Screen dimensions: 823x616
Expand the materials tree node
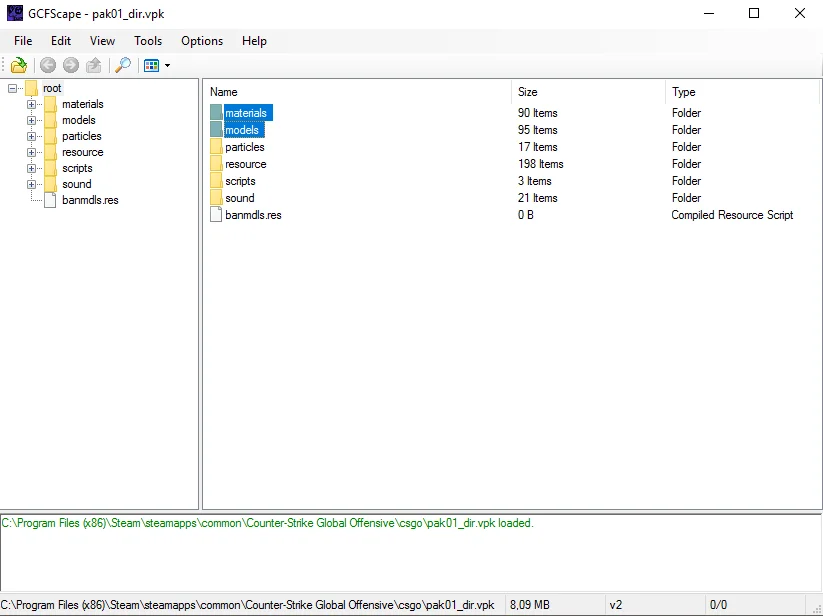[31, 104]
